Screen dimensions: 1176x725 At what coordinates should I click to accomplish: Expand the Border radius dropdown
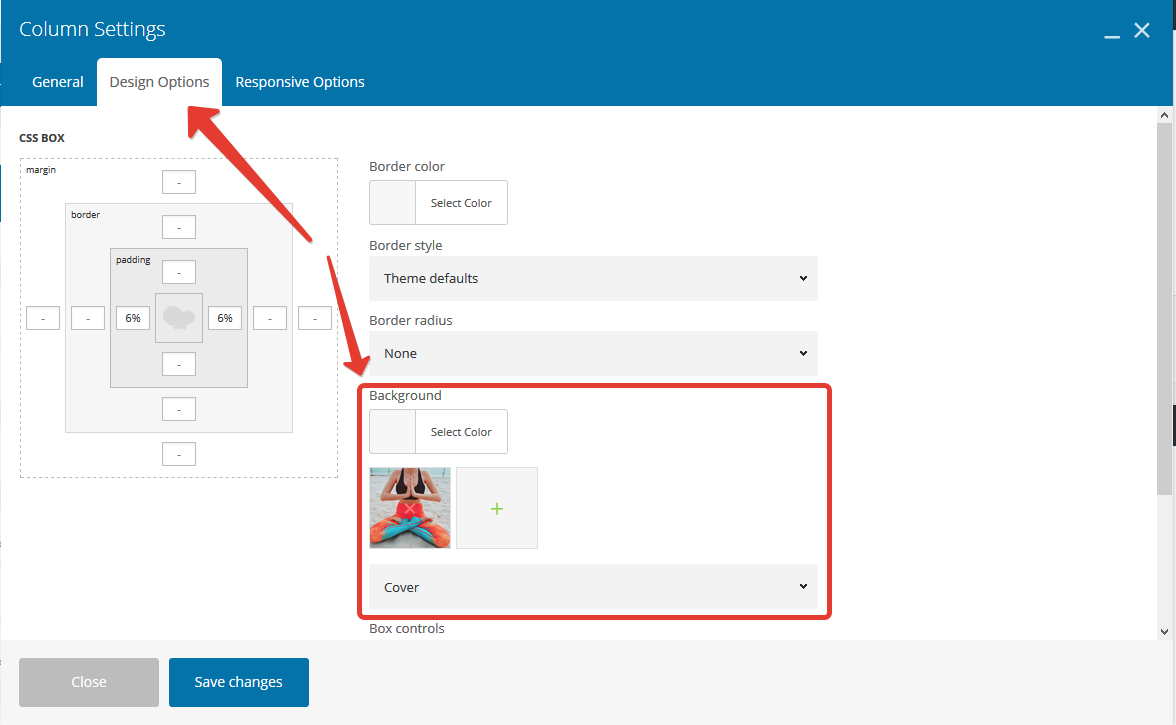point(593,353)
